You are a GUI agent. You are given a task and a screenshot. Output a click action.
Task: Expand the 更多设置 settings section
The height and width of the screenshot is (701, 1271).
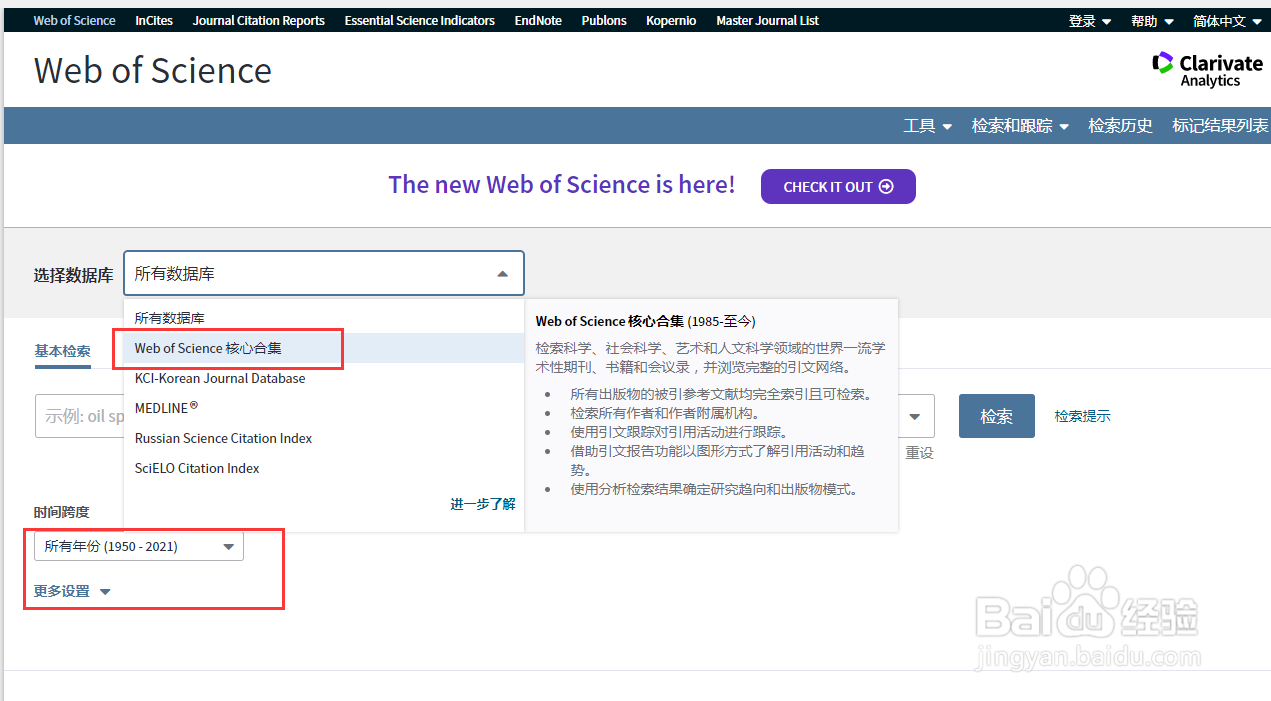[x=70, y=591]
